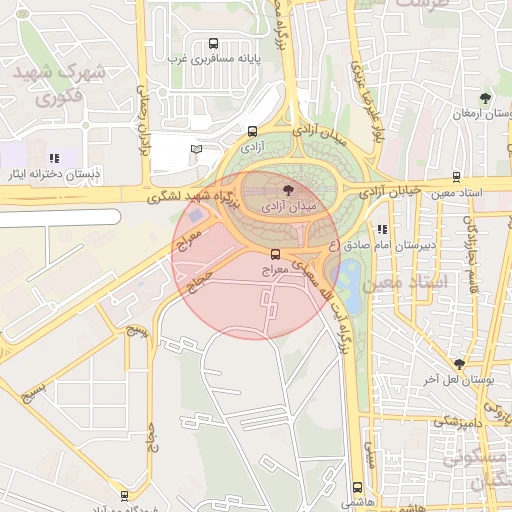
Task: Click the شهرک شهید فکوری neighborhood label
Action: click(x=59, y=84)
